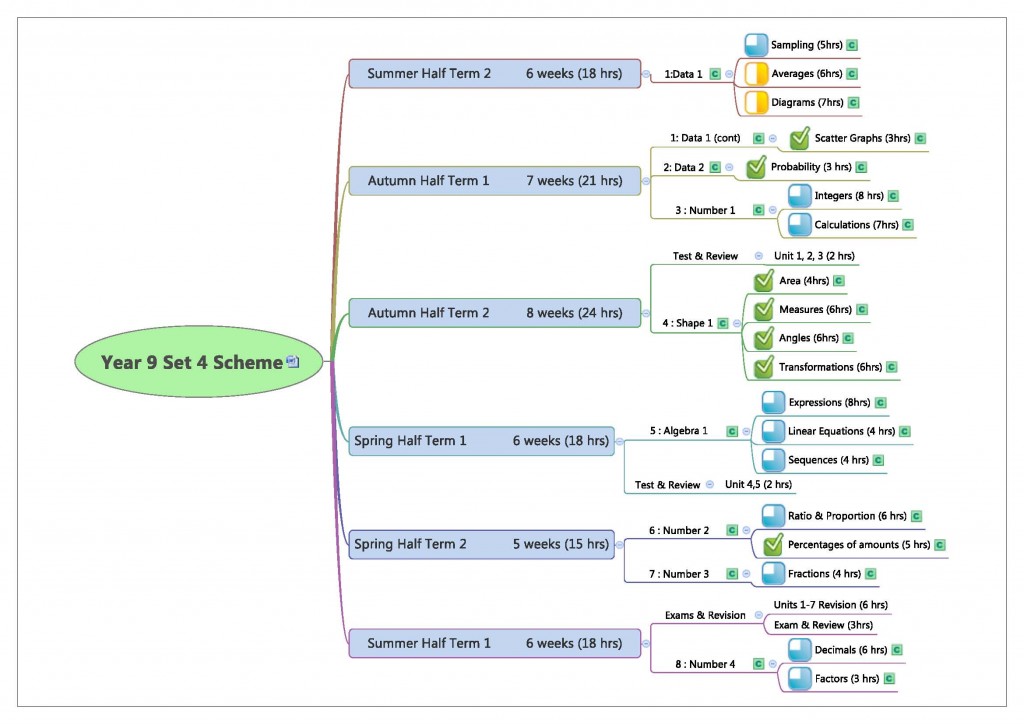Click the orange progress icon beside Averages (6hrs)

(756, 73)
